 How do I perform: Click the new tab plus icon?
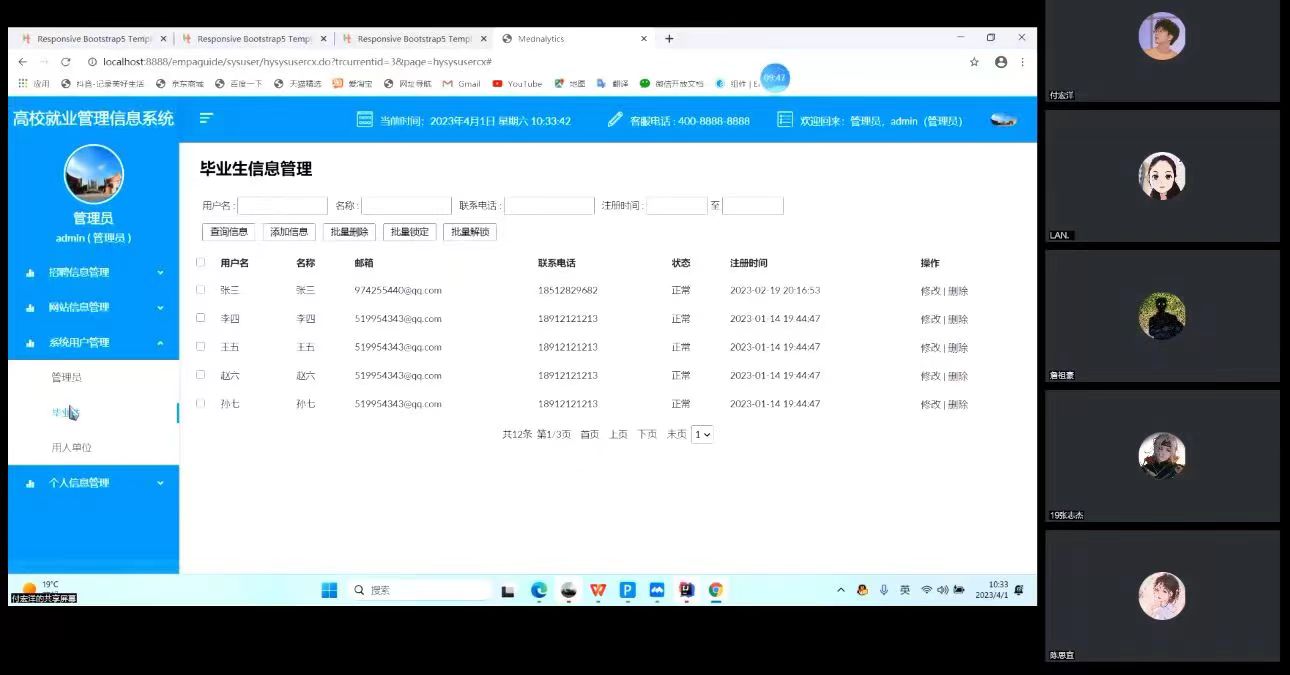click(x=669, y=39)
